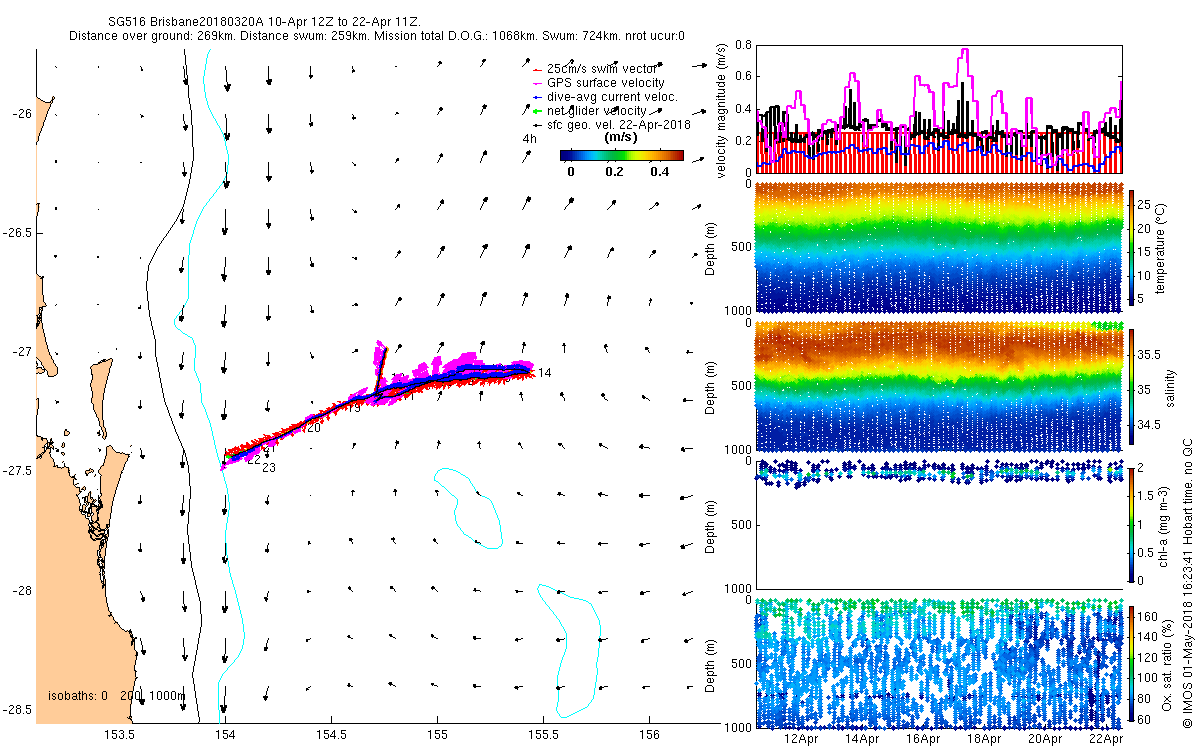Viewport: 1200px width, 750px height.
Task: Click legend entry 'sfc geo. vel. 22-Apr-2018'
Action: 620,124
